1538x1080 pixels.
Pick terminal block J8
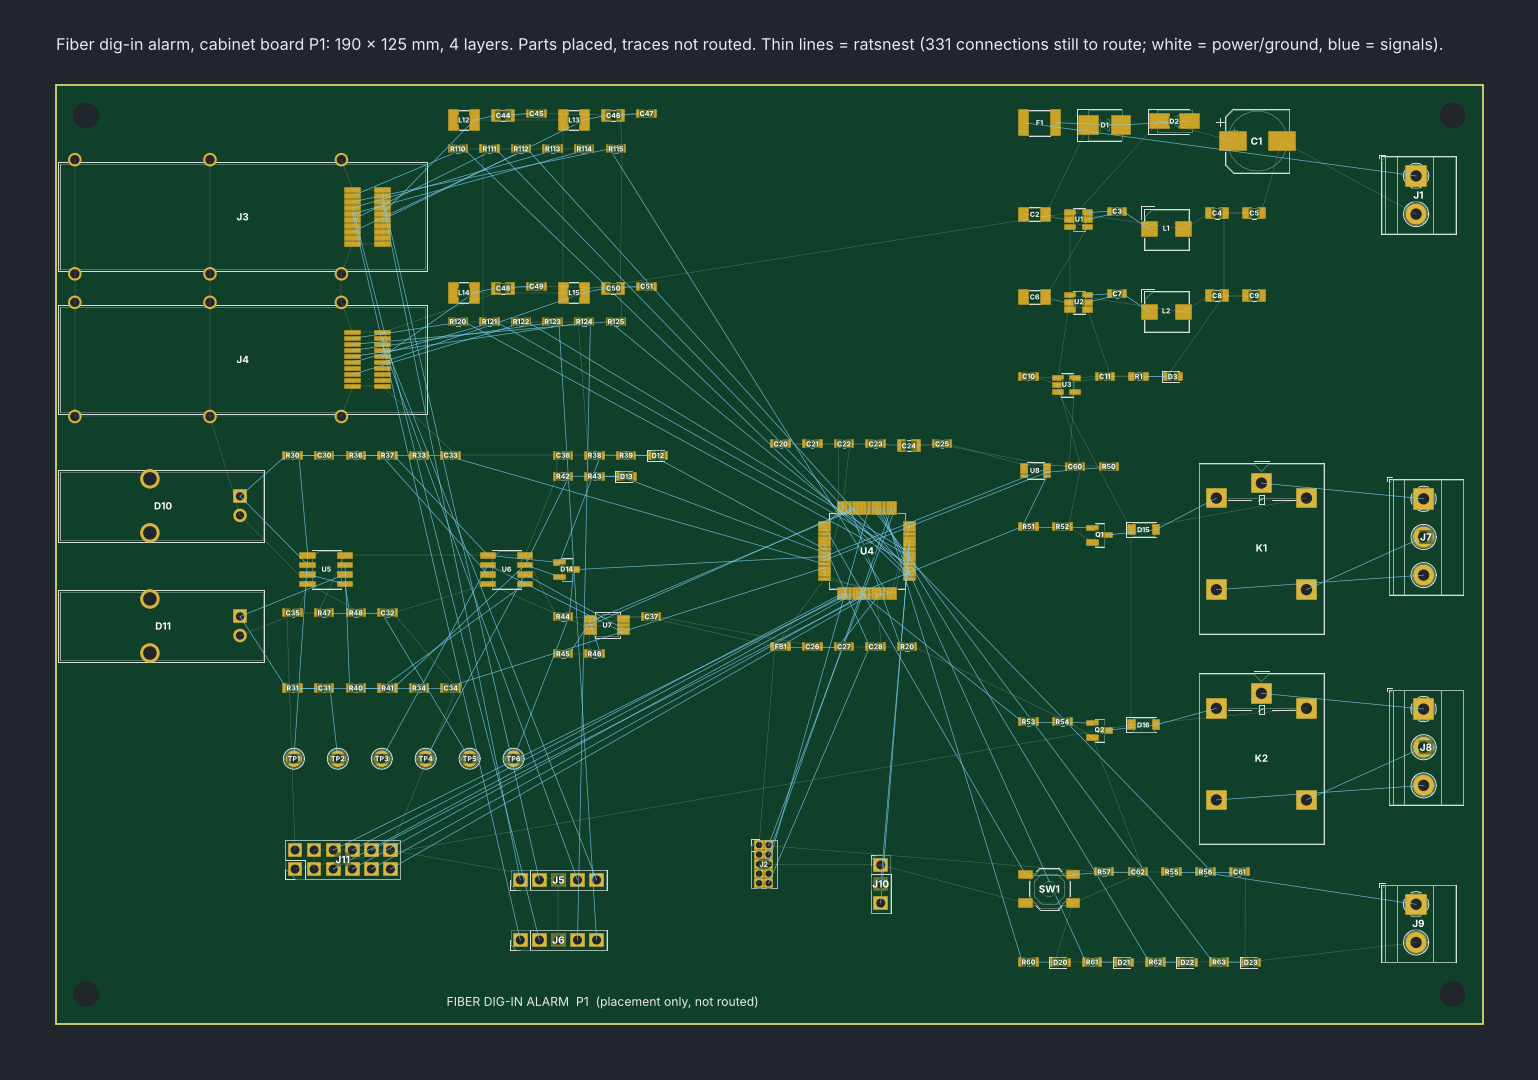pyautogui.click(x=1425, y=747)
